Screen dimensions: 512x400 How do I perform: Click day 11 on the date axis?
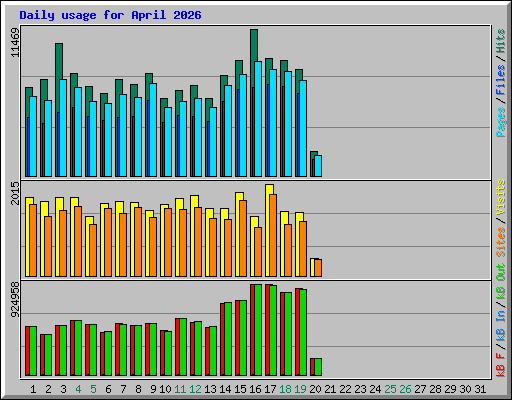pyautogui.click(x=180, y=389)
